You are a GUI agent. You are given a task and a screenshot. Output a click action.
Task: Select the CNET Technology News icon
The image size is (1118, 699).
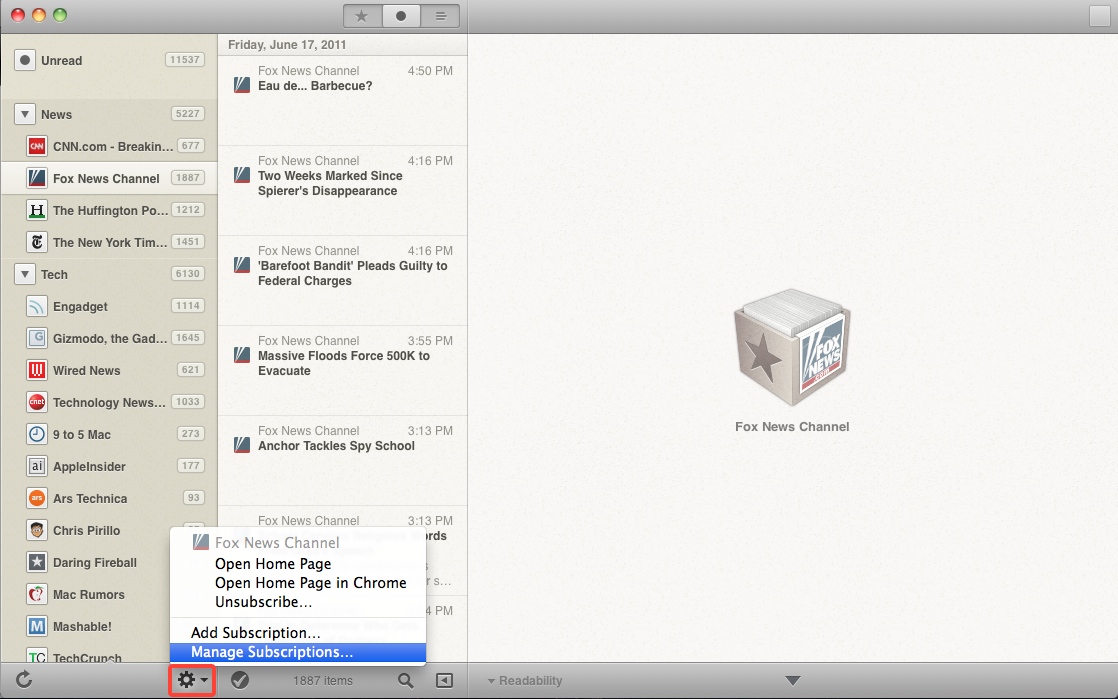click(x=36, y=402)
